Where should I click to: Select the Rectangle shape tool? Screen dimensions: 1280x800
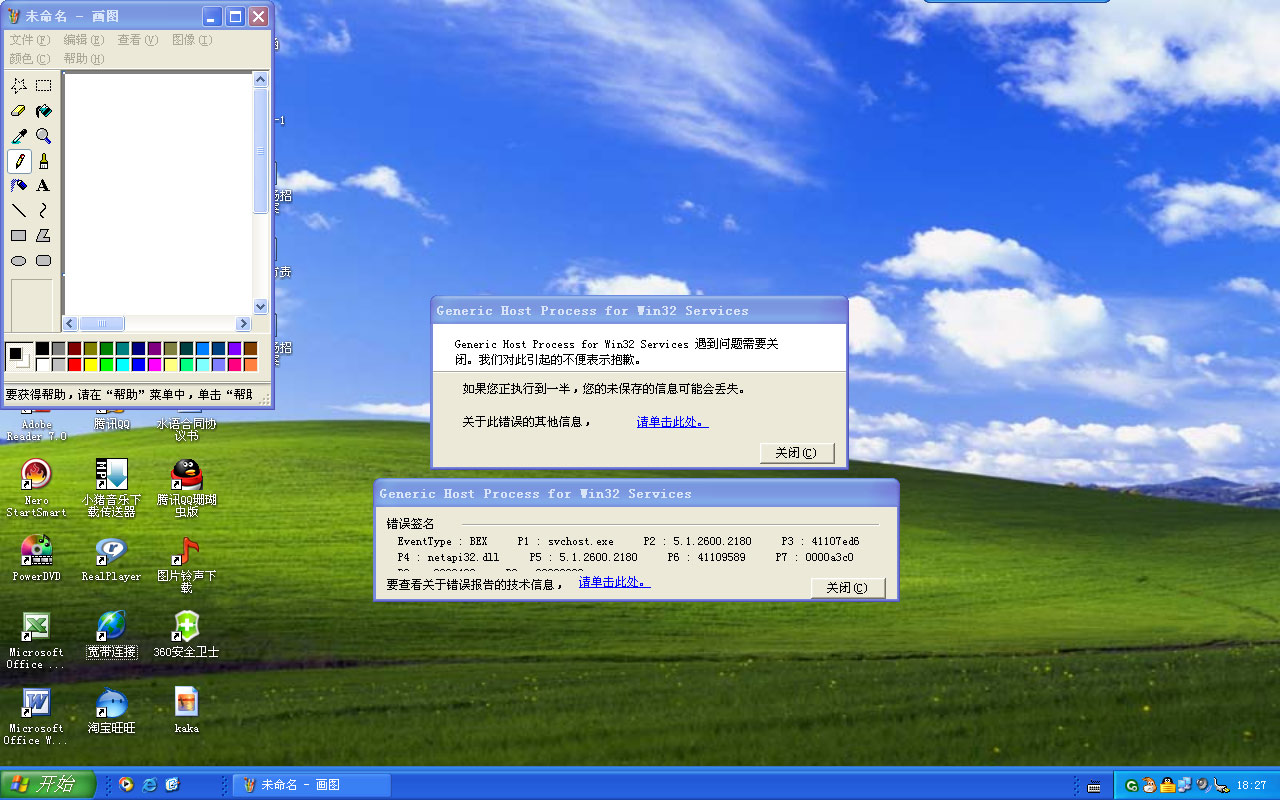click(x=19, y=236)
